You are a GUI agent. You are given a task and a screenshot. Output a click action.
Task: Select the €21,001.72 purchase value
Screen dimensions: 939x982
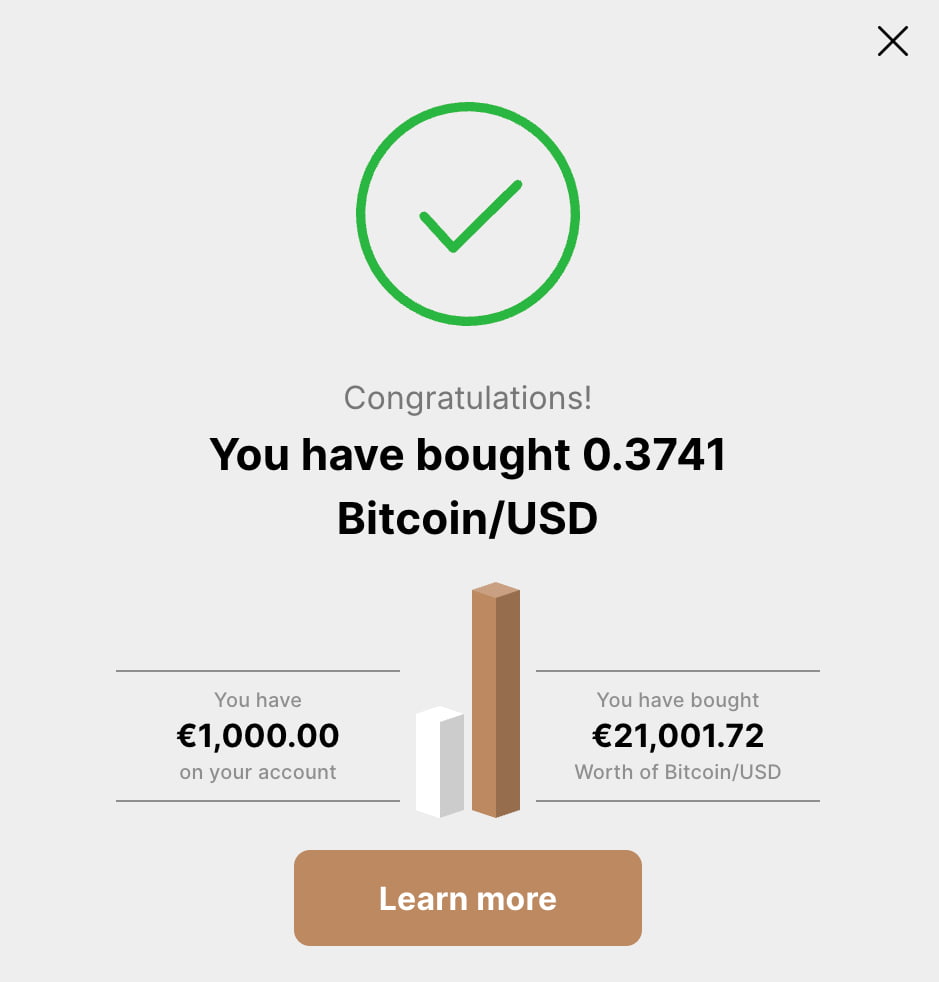click(678, 736)
